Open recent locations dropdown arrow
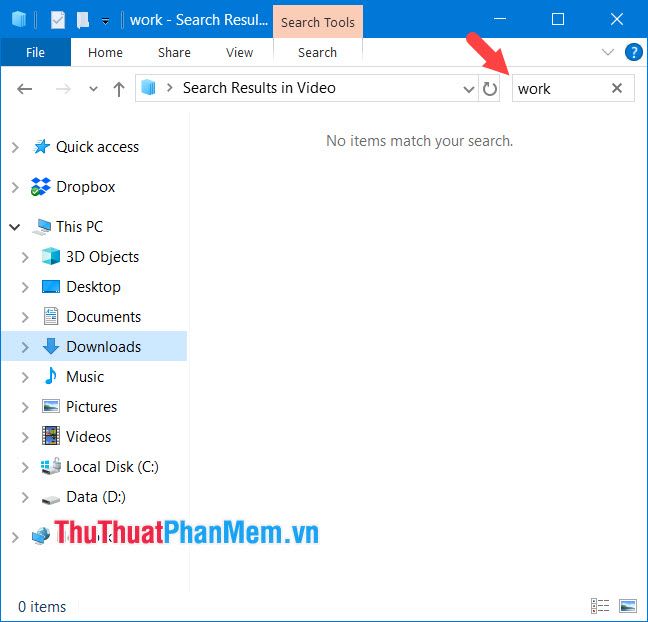The width and height of the screenshot is (648, 622). point(93,89)
